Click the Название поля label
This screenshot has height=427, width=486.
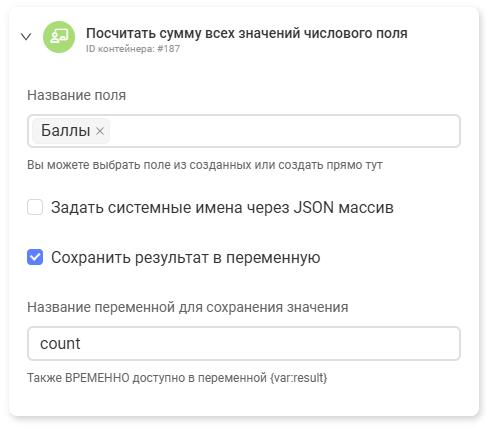(77, 95)
